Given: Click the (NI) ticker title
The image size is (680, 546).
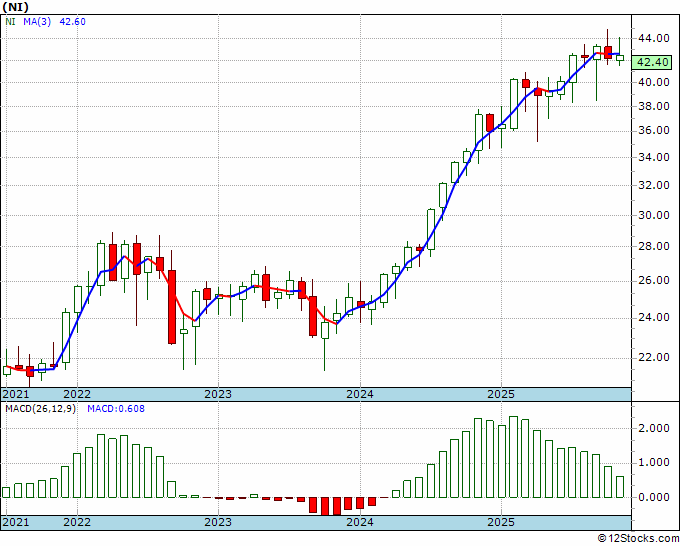Looking at the screenshot, I should point(16,6).
